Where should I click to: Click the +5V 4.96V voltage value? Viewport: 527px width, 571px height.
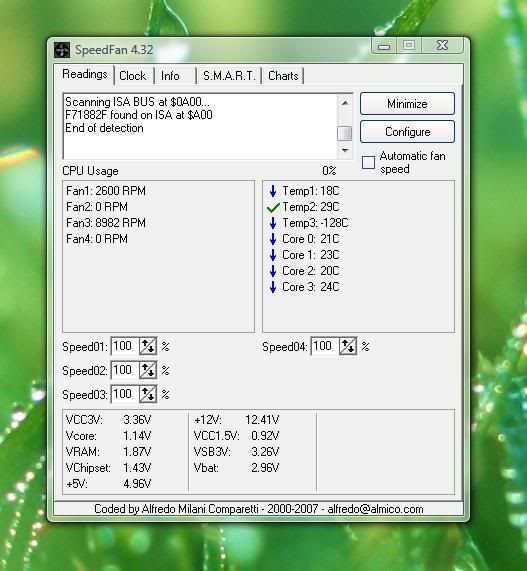coord(137,484)
